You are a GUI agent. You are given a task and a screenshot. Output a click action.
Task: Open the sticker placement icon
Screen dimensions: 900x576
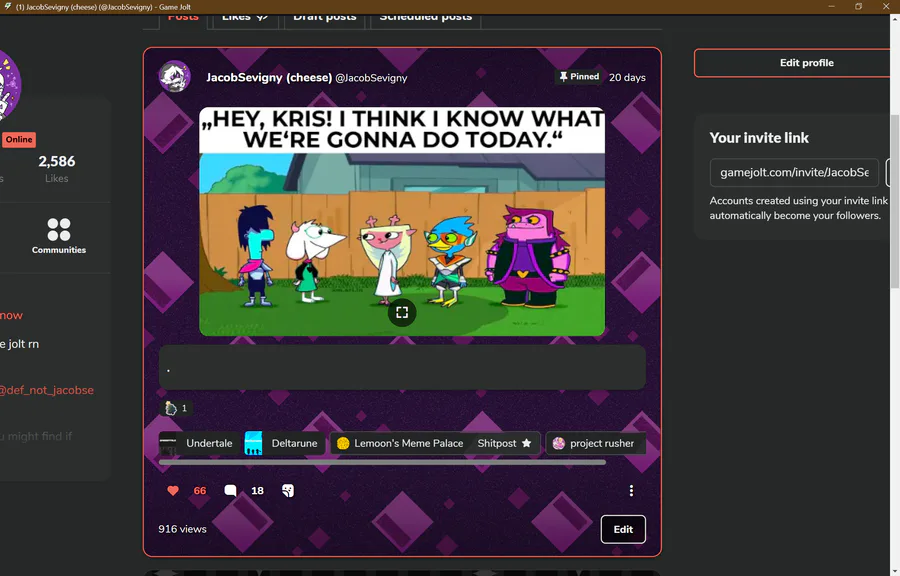tap(288, 491)
